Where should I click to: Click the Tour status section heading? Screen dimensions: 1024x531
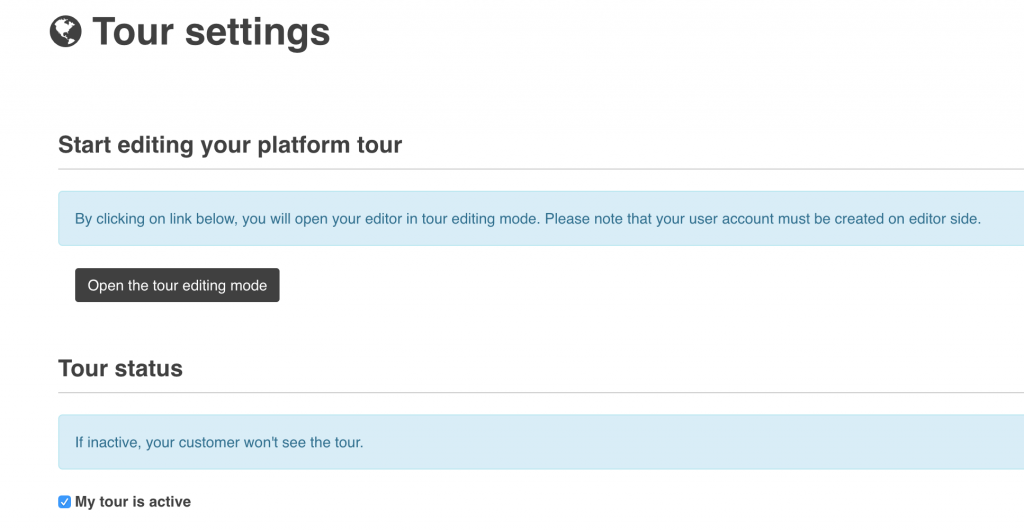[120, 368]
